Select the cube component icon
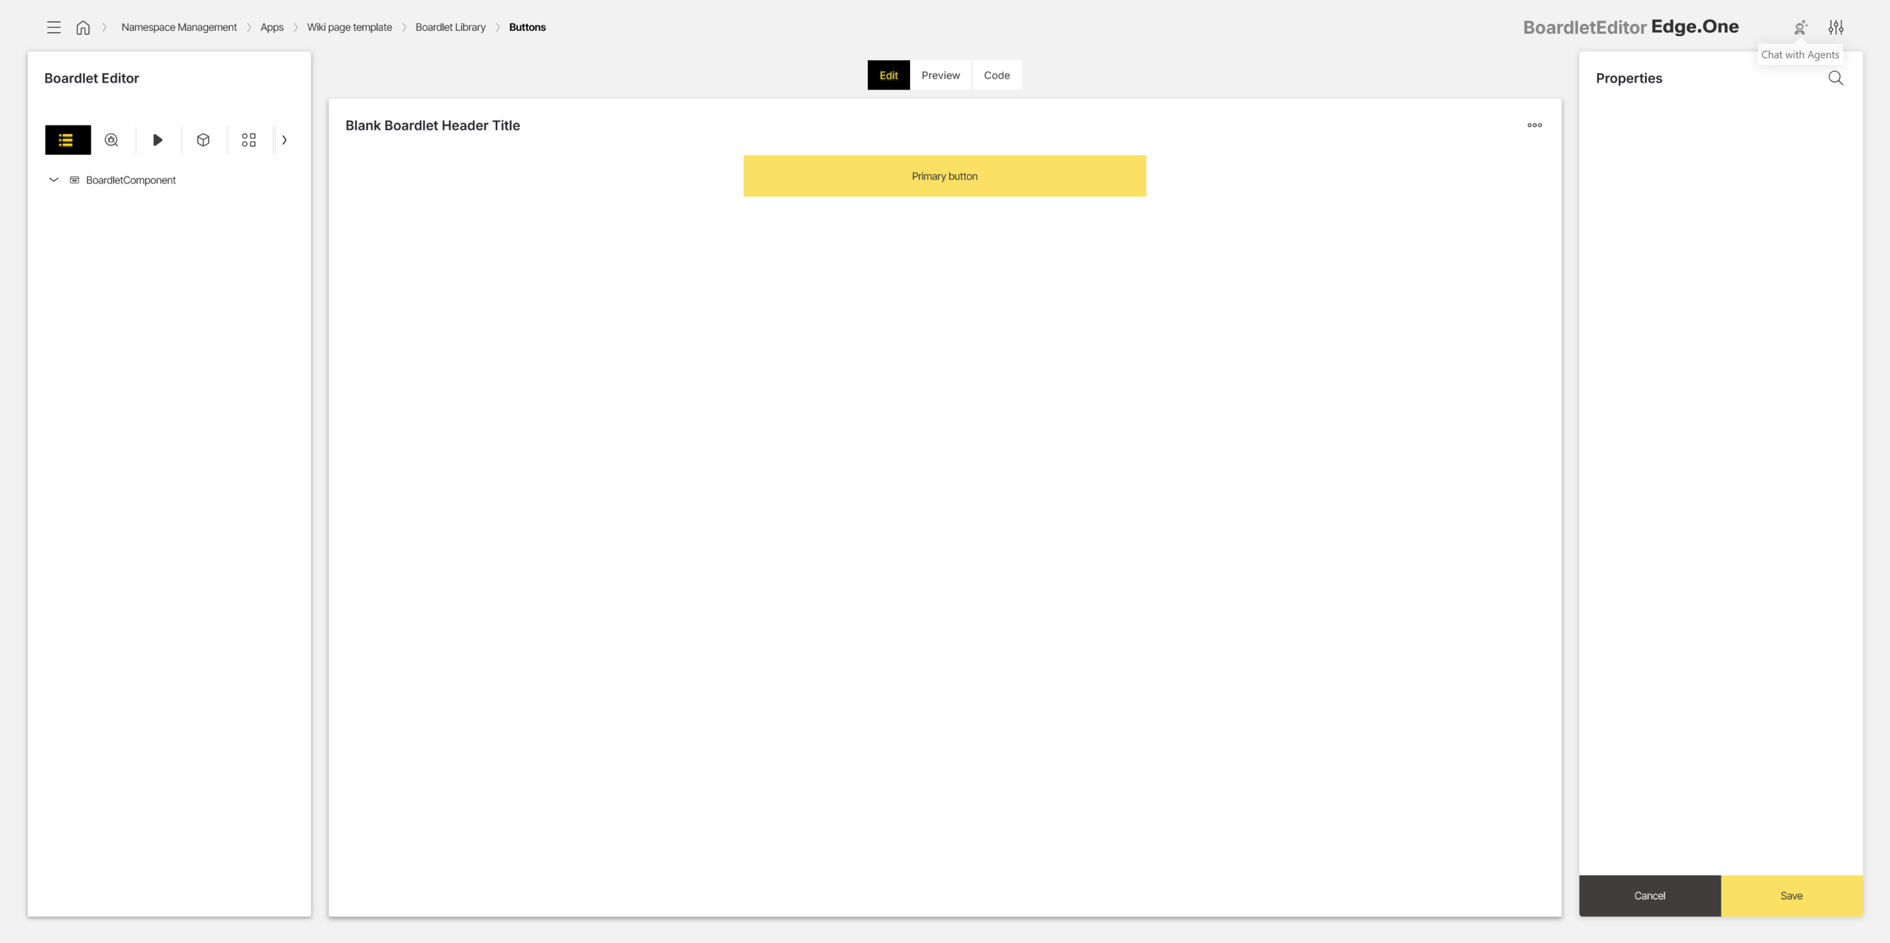 (203, 140)
